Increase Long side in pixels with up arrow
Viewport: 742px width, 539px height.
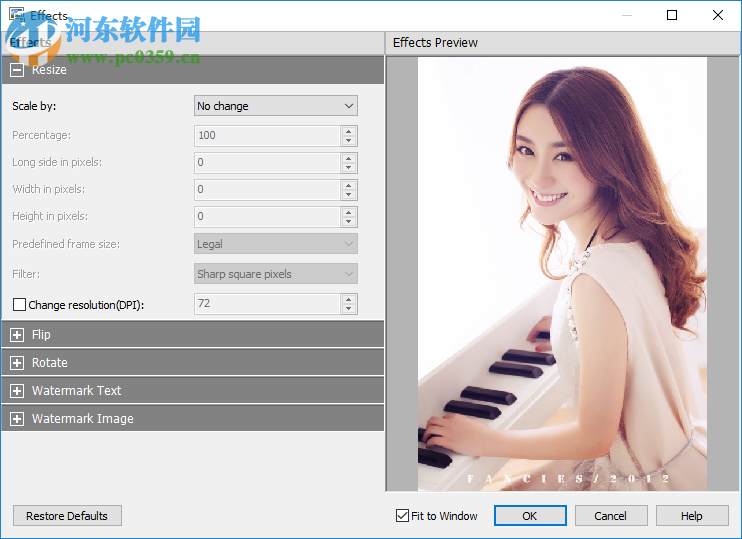click(x=349, y=158)
